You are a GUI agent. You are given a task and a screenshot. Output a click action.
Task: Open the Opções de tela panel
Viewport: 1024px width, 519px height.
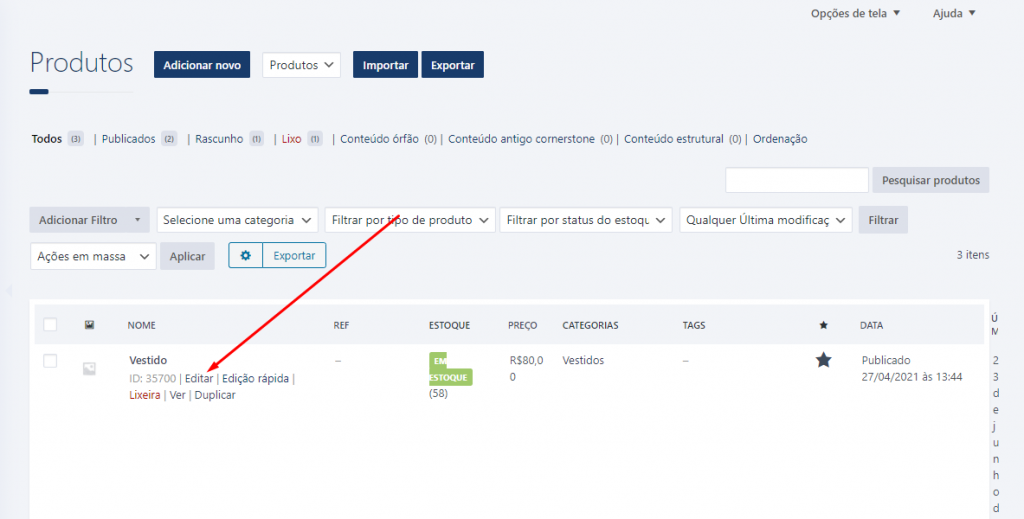point(856,13)
